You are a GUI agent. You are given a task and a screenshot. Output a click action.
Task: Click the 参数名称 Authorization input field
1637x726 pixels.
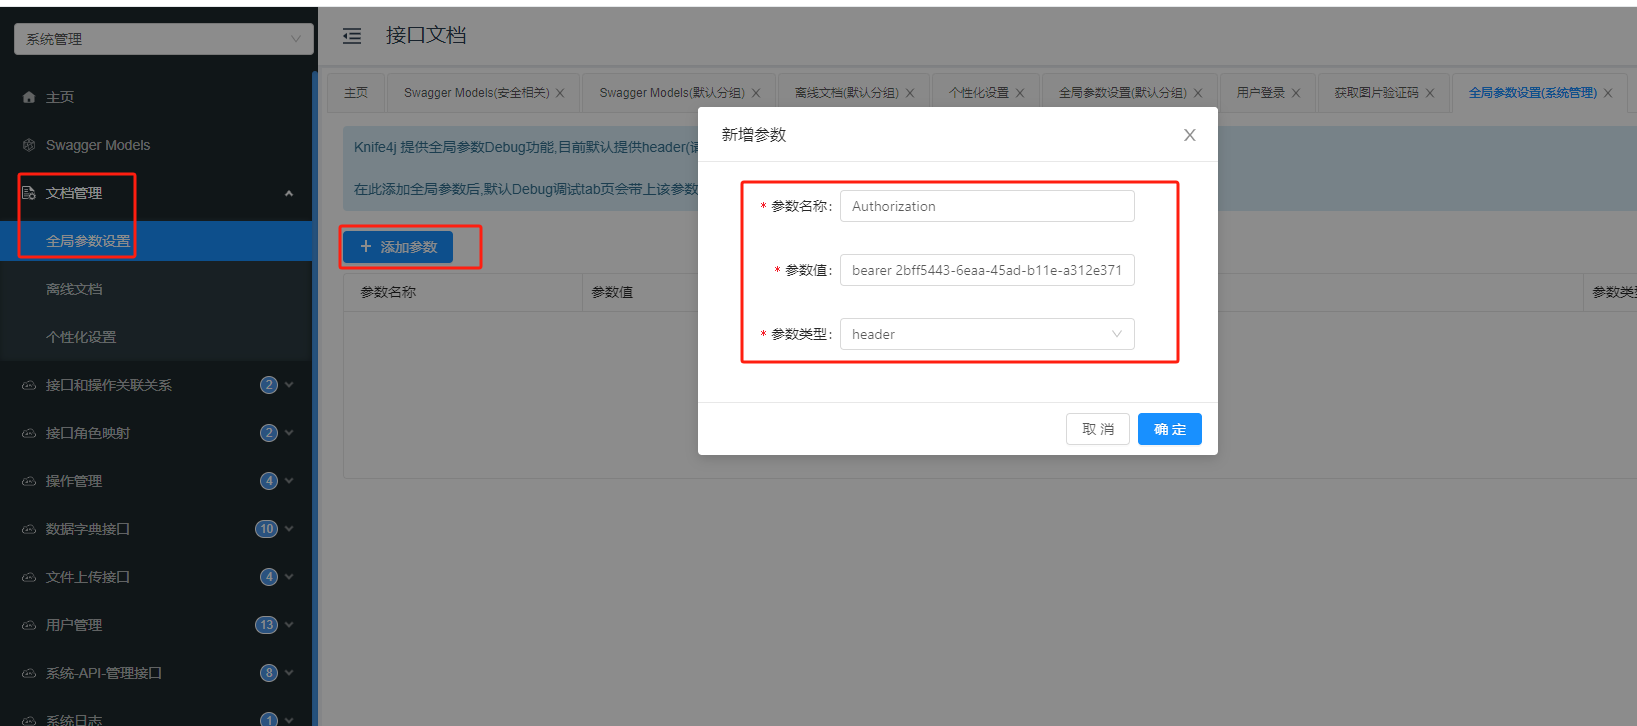(x=987, y=206)
